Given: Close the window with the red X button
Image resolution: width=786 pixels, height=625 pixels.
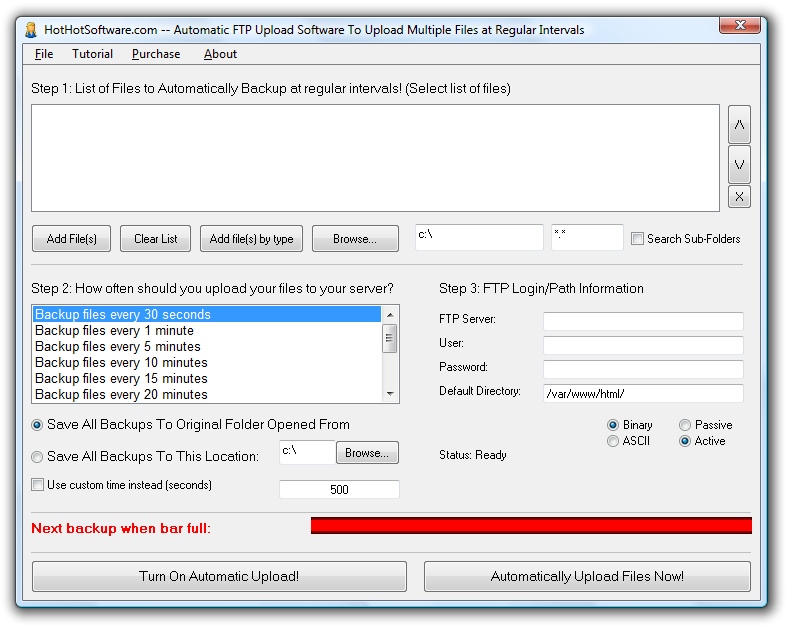Looking at the screenshot, I should tap(739, 25).
